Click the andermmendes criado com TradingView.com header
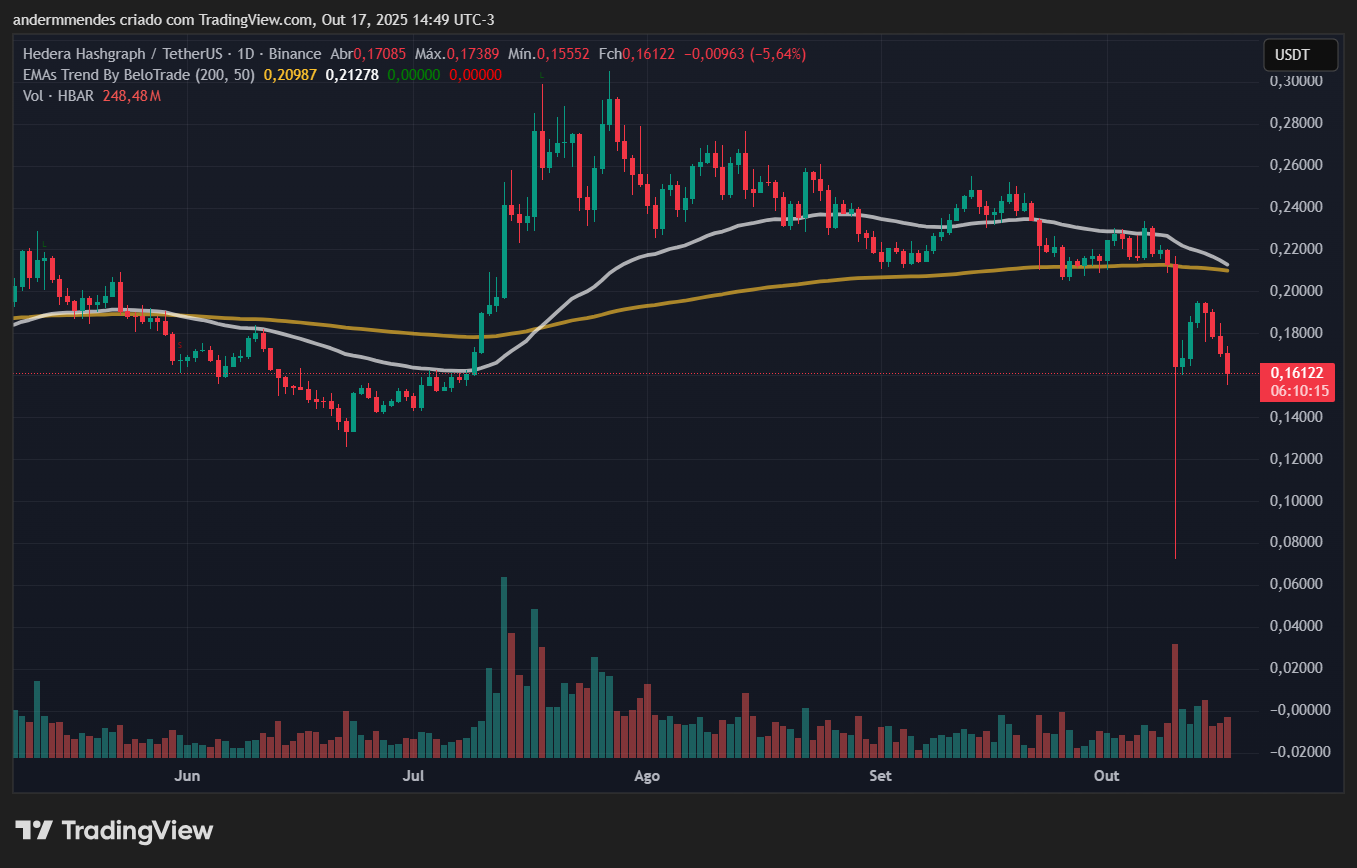The image size is (1357, 868). [255, 20]
